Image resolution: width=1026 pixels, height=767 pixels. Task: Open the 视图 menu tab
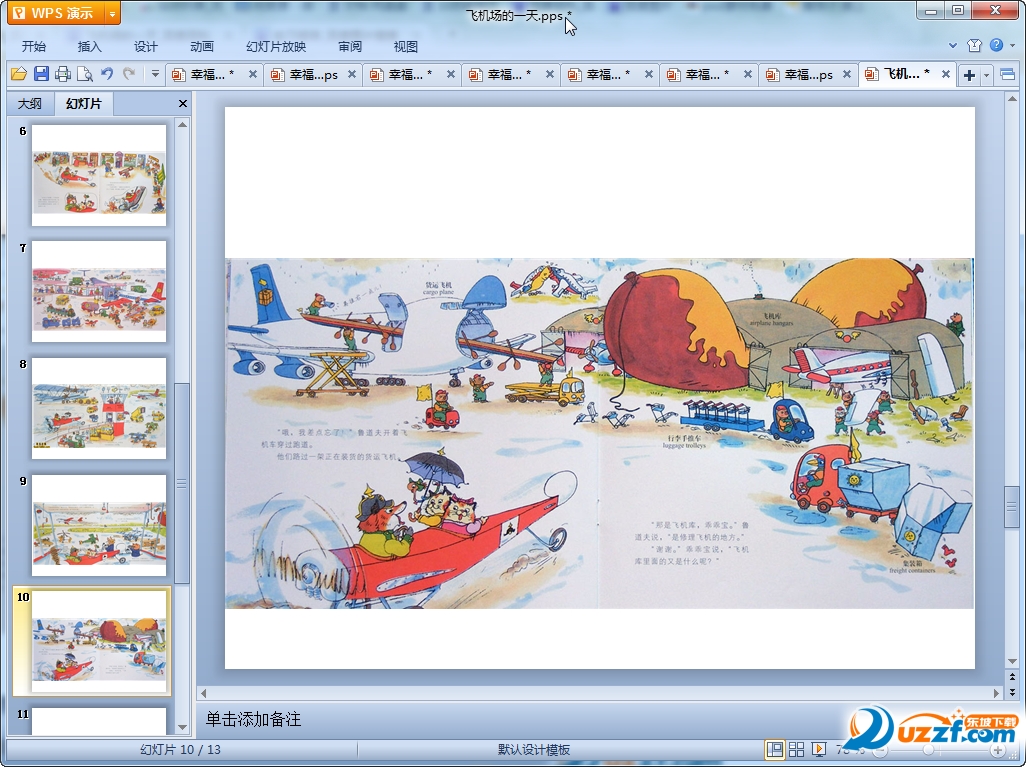(406, 46)
